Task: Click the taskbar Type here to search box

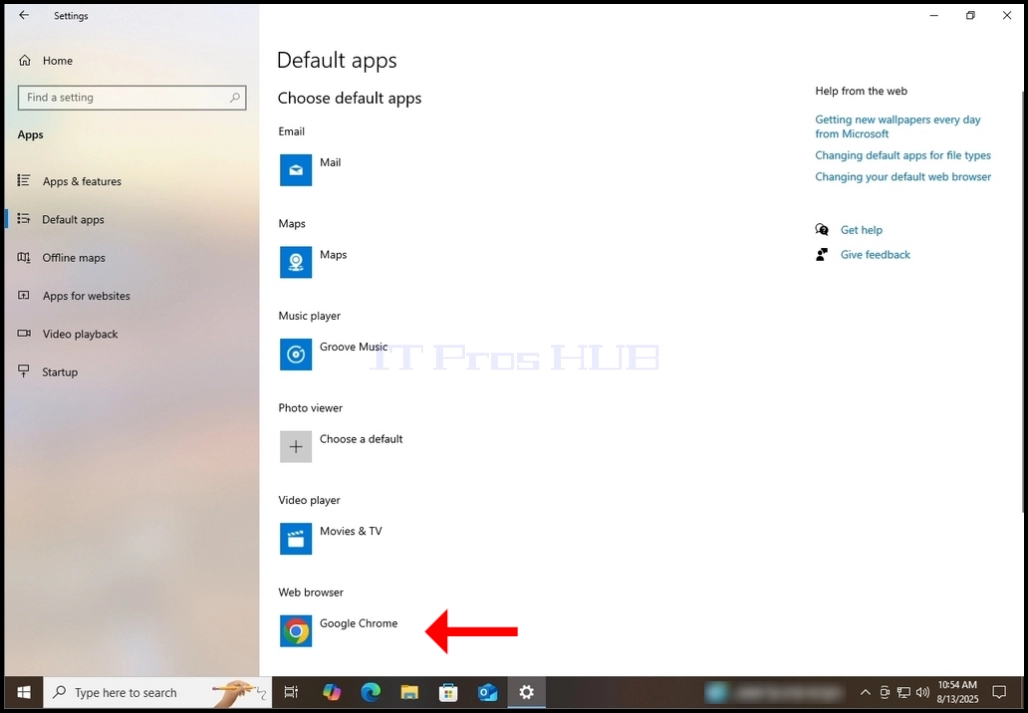Action: pyautogui.click(x=157, y=693)
